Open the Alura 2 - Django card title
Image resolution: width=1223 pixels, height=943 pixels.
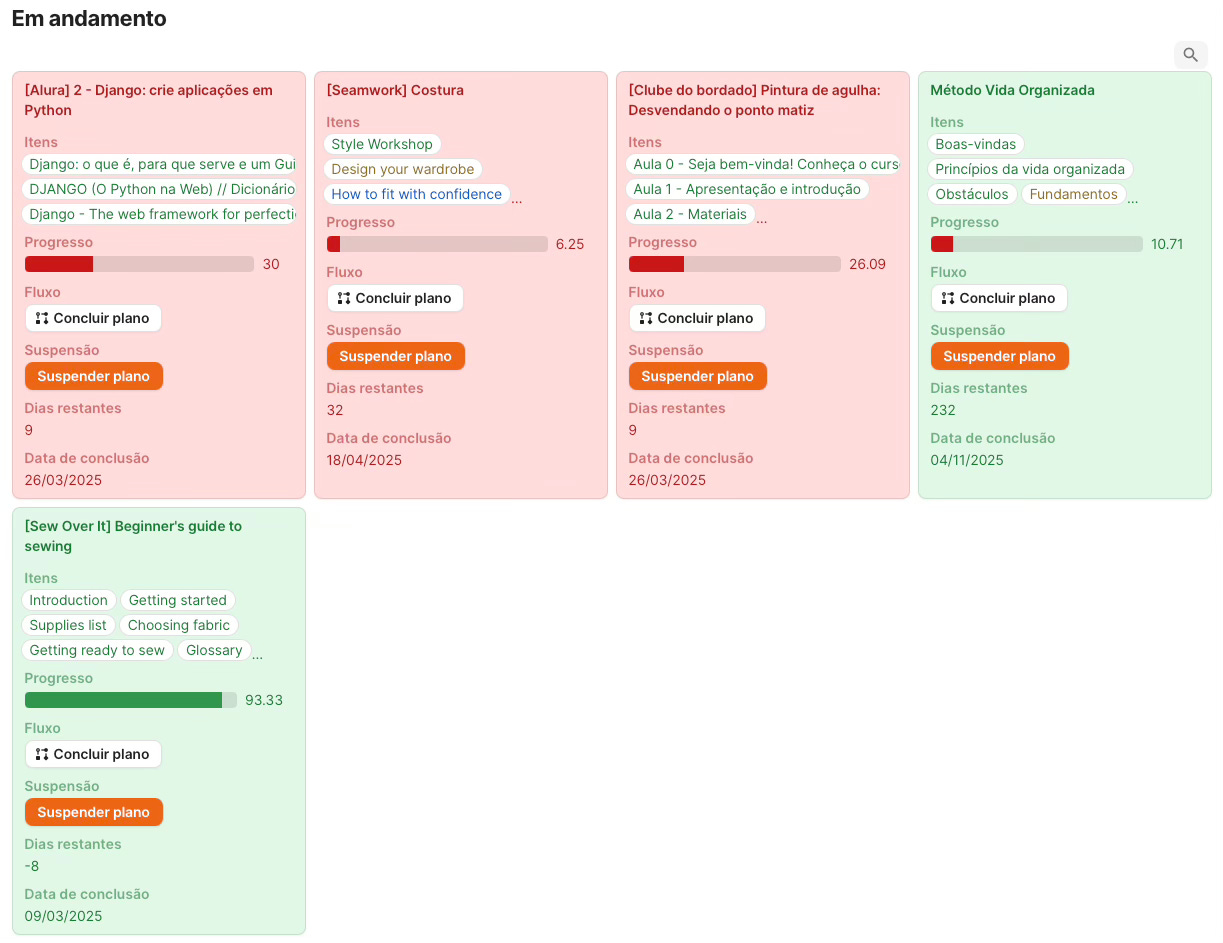pyautogui.click(x=149, y=100)
